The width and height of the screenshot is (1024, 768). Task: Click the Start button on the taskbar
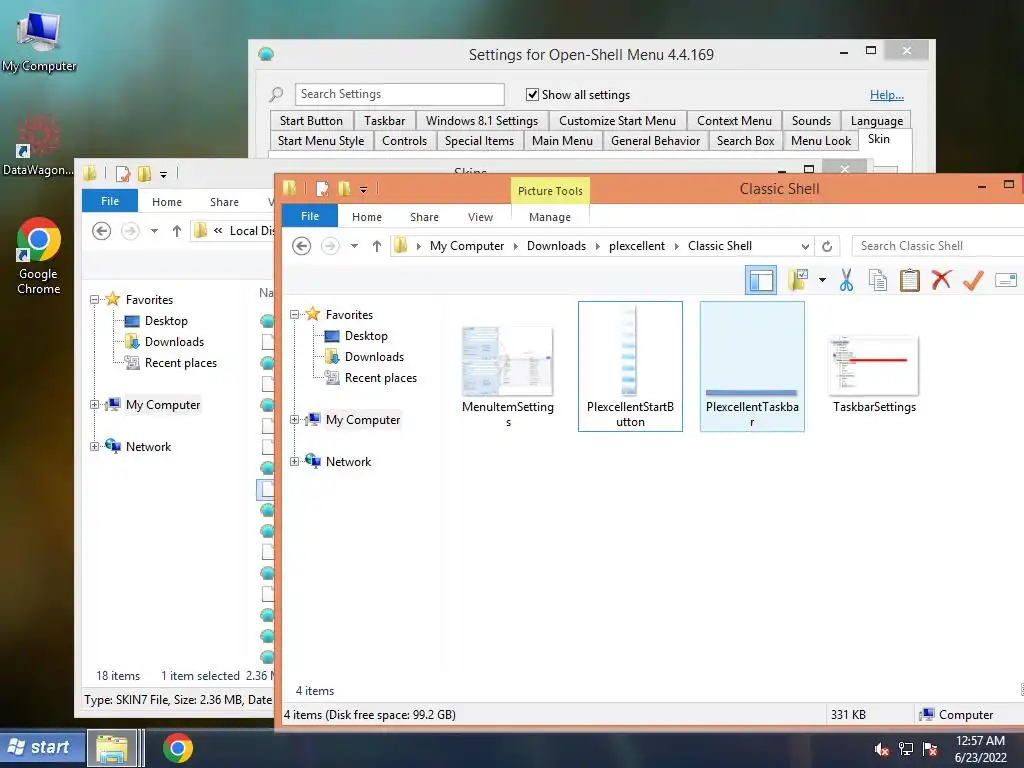point(42,748)
